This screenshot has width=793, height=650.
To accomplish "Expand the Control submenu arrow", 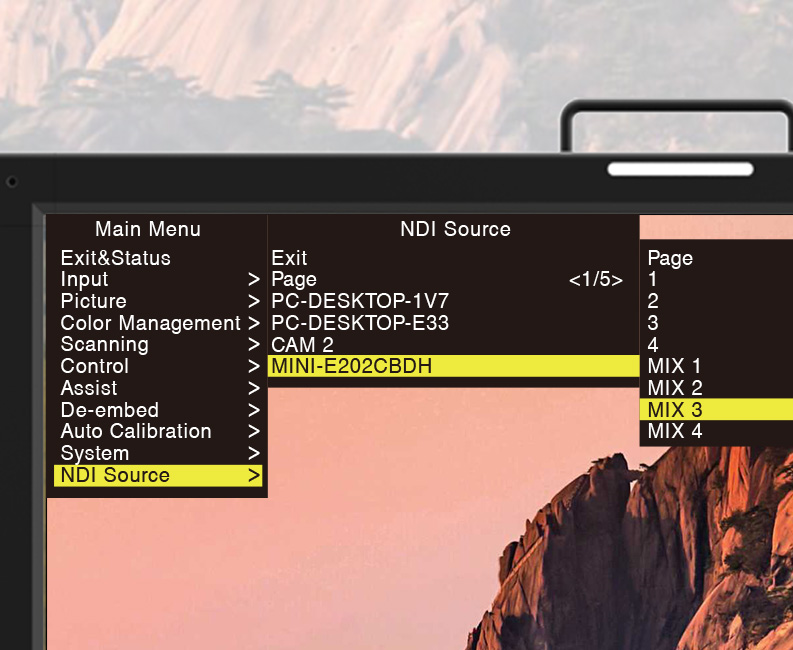I will point(254,367).
